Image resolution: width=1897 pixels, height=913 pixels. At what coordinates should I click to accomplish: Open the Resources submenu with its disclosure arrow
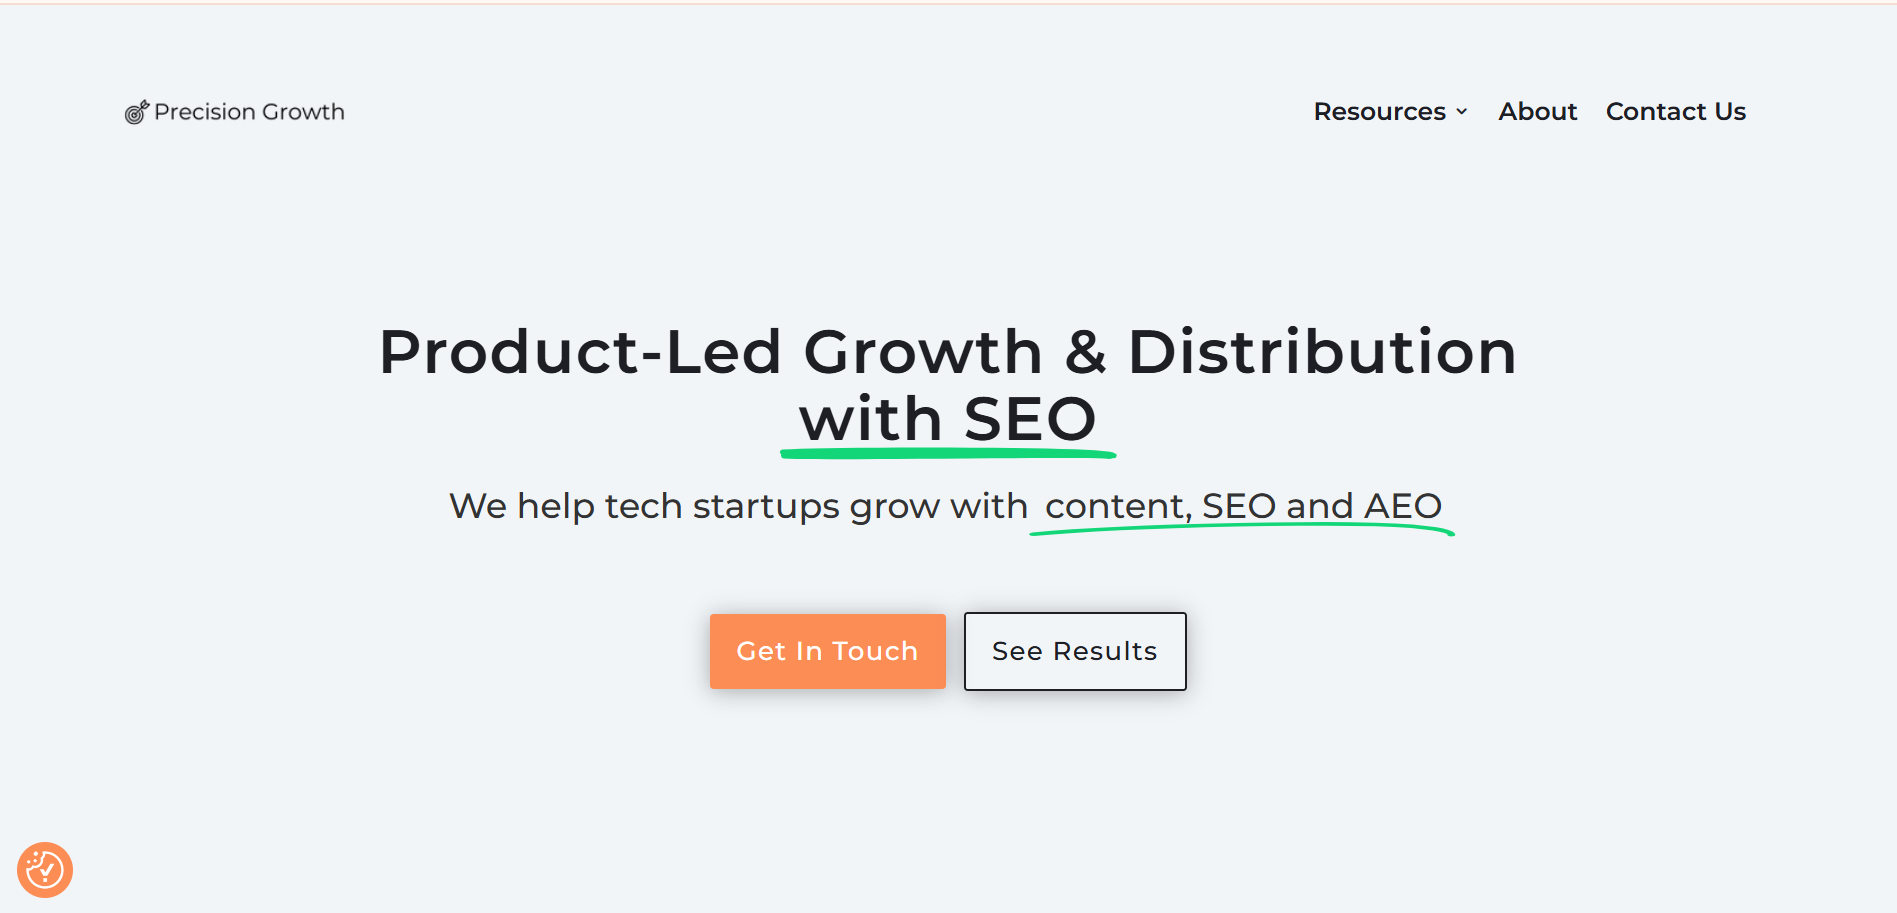[x=1462, y=111]
